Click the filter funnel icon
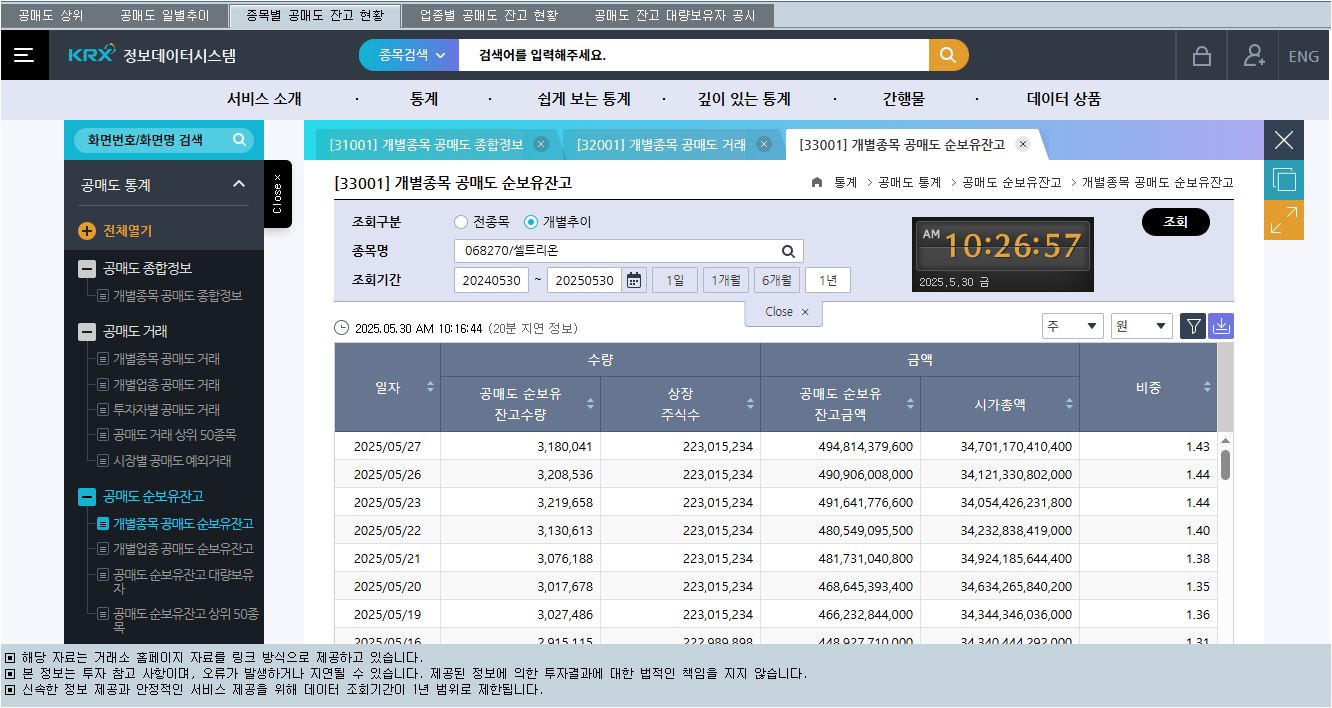This screenshot has width=1332, height=708. click(x=1193, y=326)
